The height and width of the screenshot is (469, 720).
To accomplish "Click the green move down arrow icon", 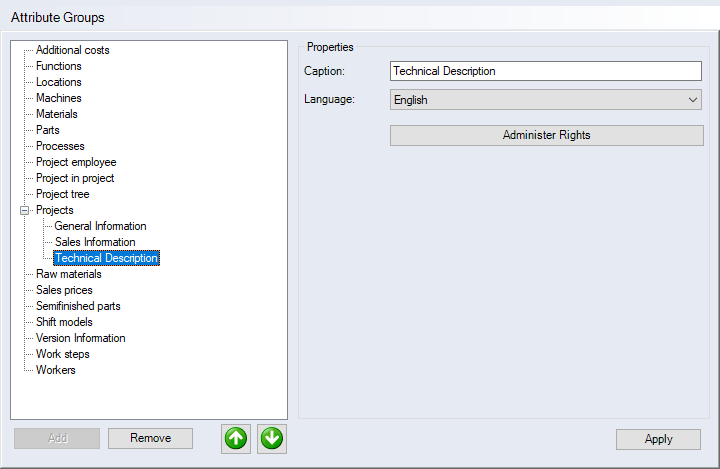I will click(272, 438).
